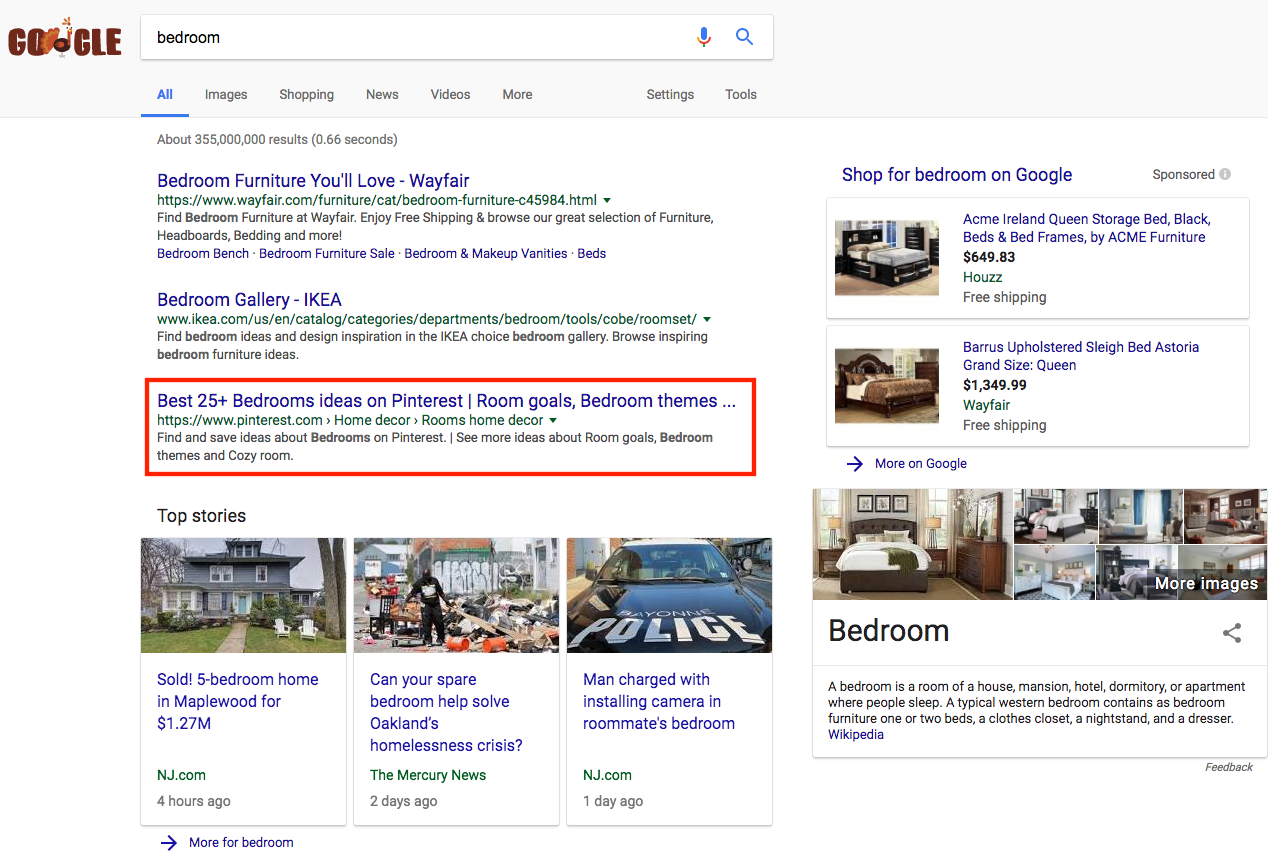Click the Google doodle logo
This screenshot has height=851, width=1268.
[65, 38]
